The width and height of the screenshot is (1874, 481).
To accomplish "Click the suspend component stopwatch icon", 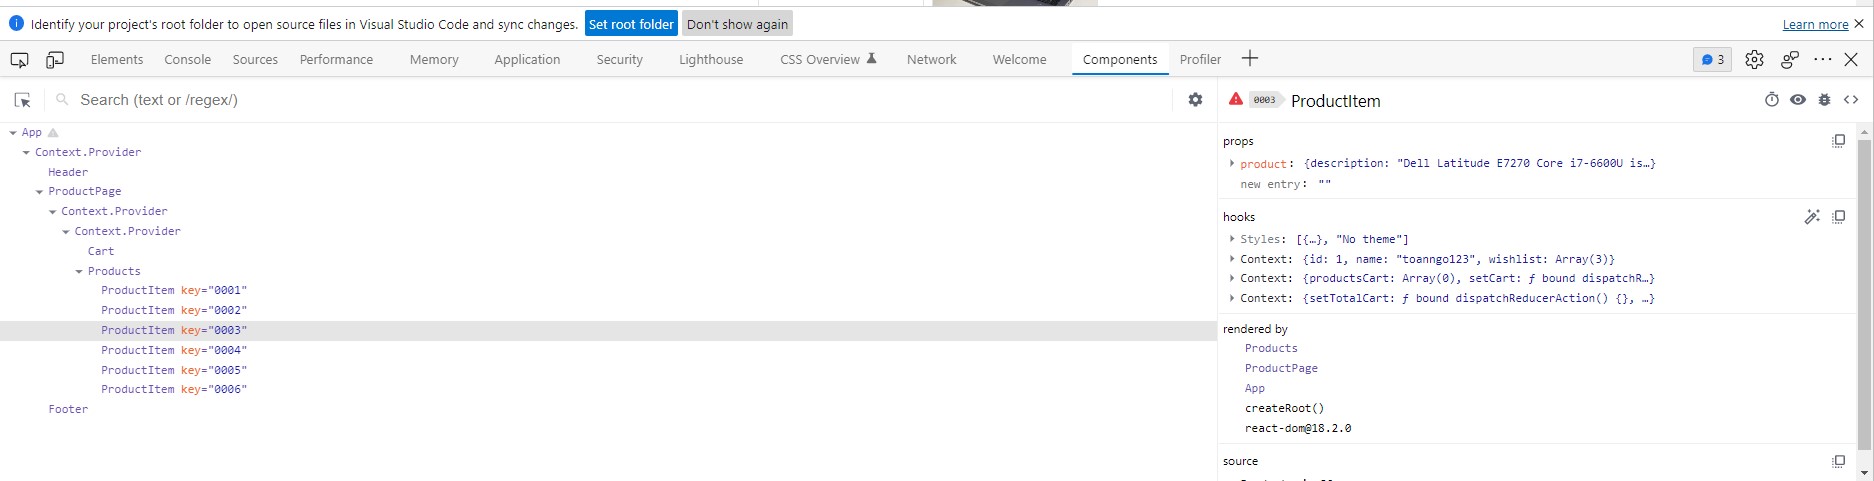I will (1771, 100).
